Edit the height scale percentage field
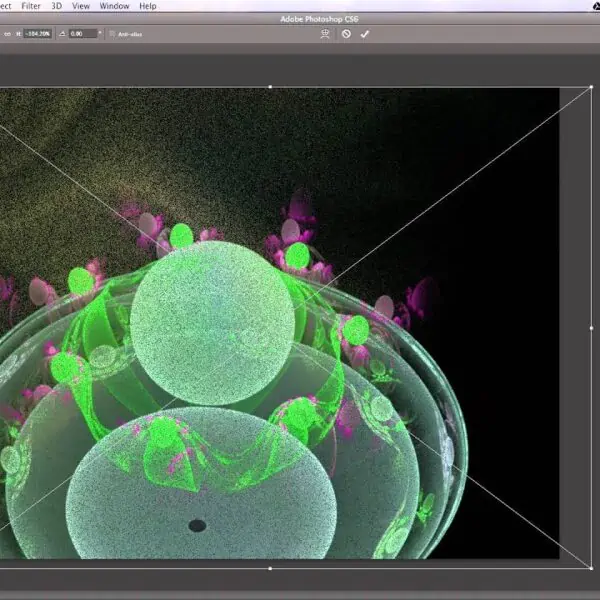The image size is (600, 600). click(x=38, y=34)
